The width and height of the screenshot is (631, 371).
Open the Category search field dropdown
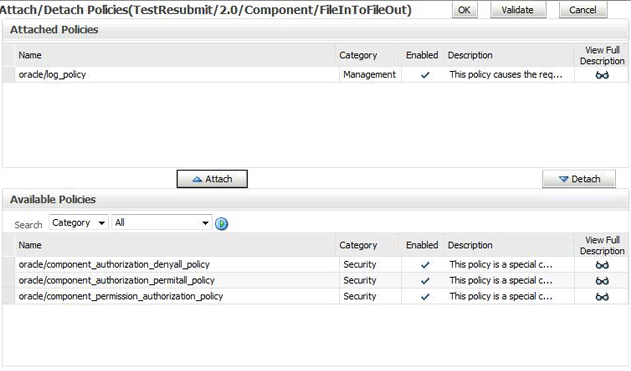(78, 223)
